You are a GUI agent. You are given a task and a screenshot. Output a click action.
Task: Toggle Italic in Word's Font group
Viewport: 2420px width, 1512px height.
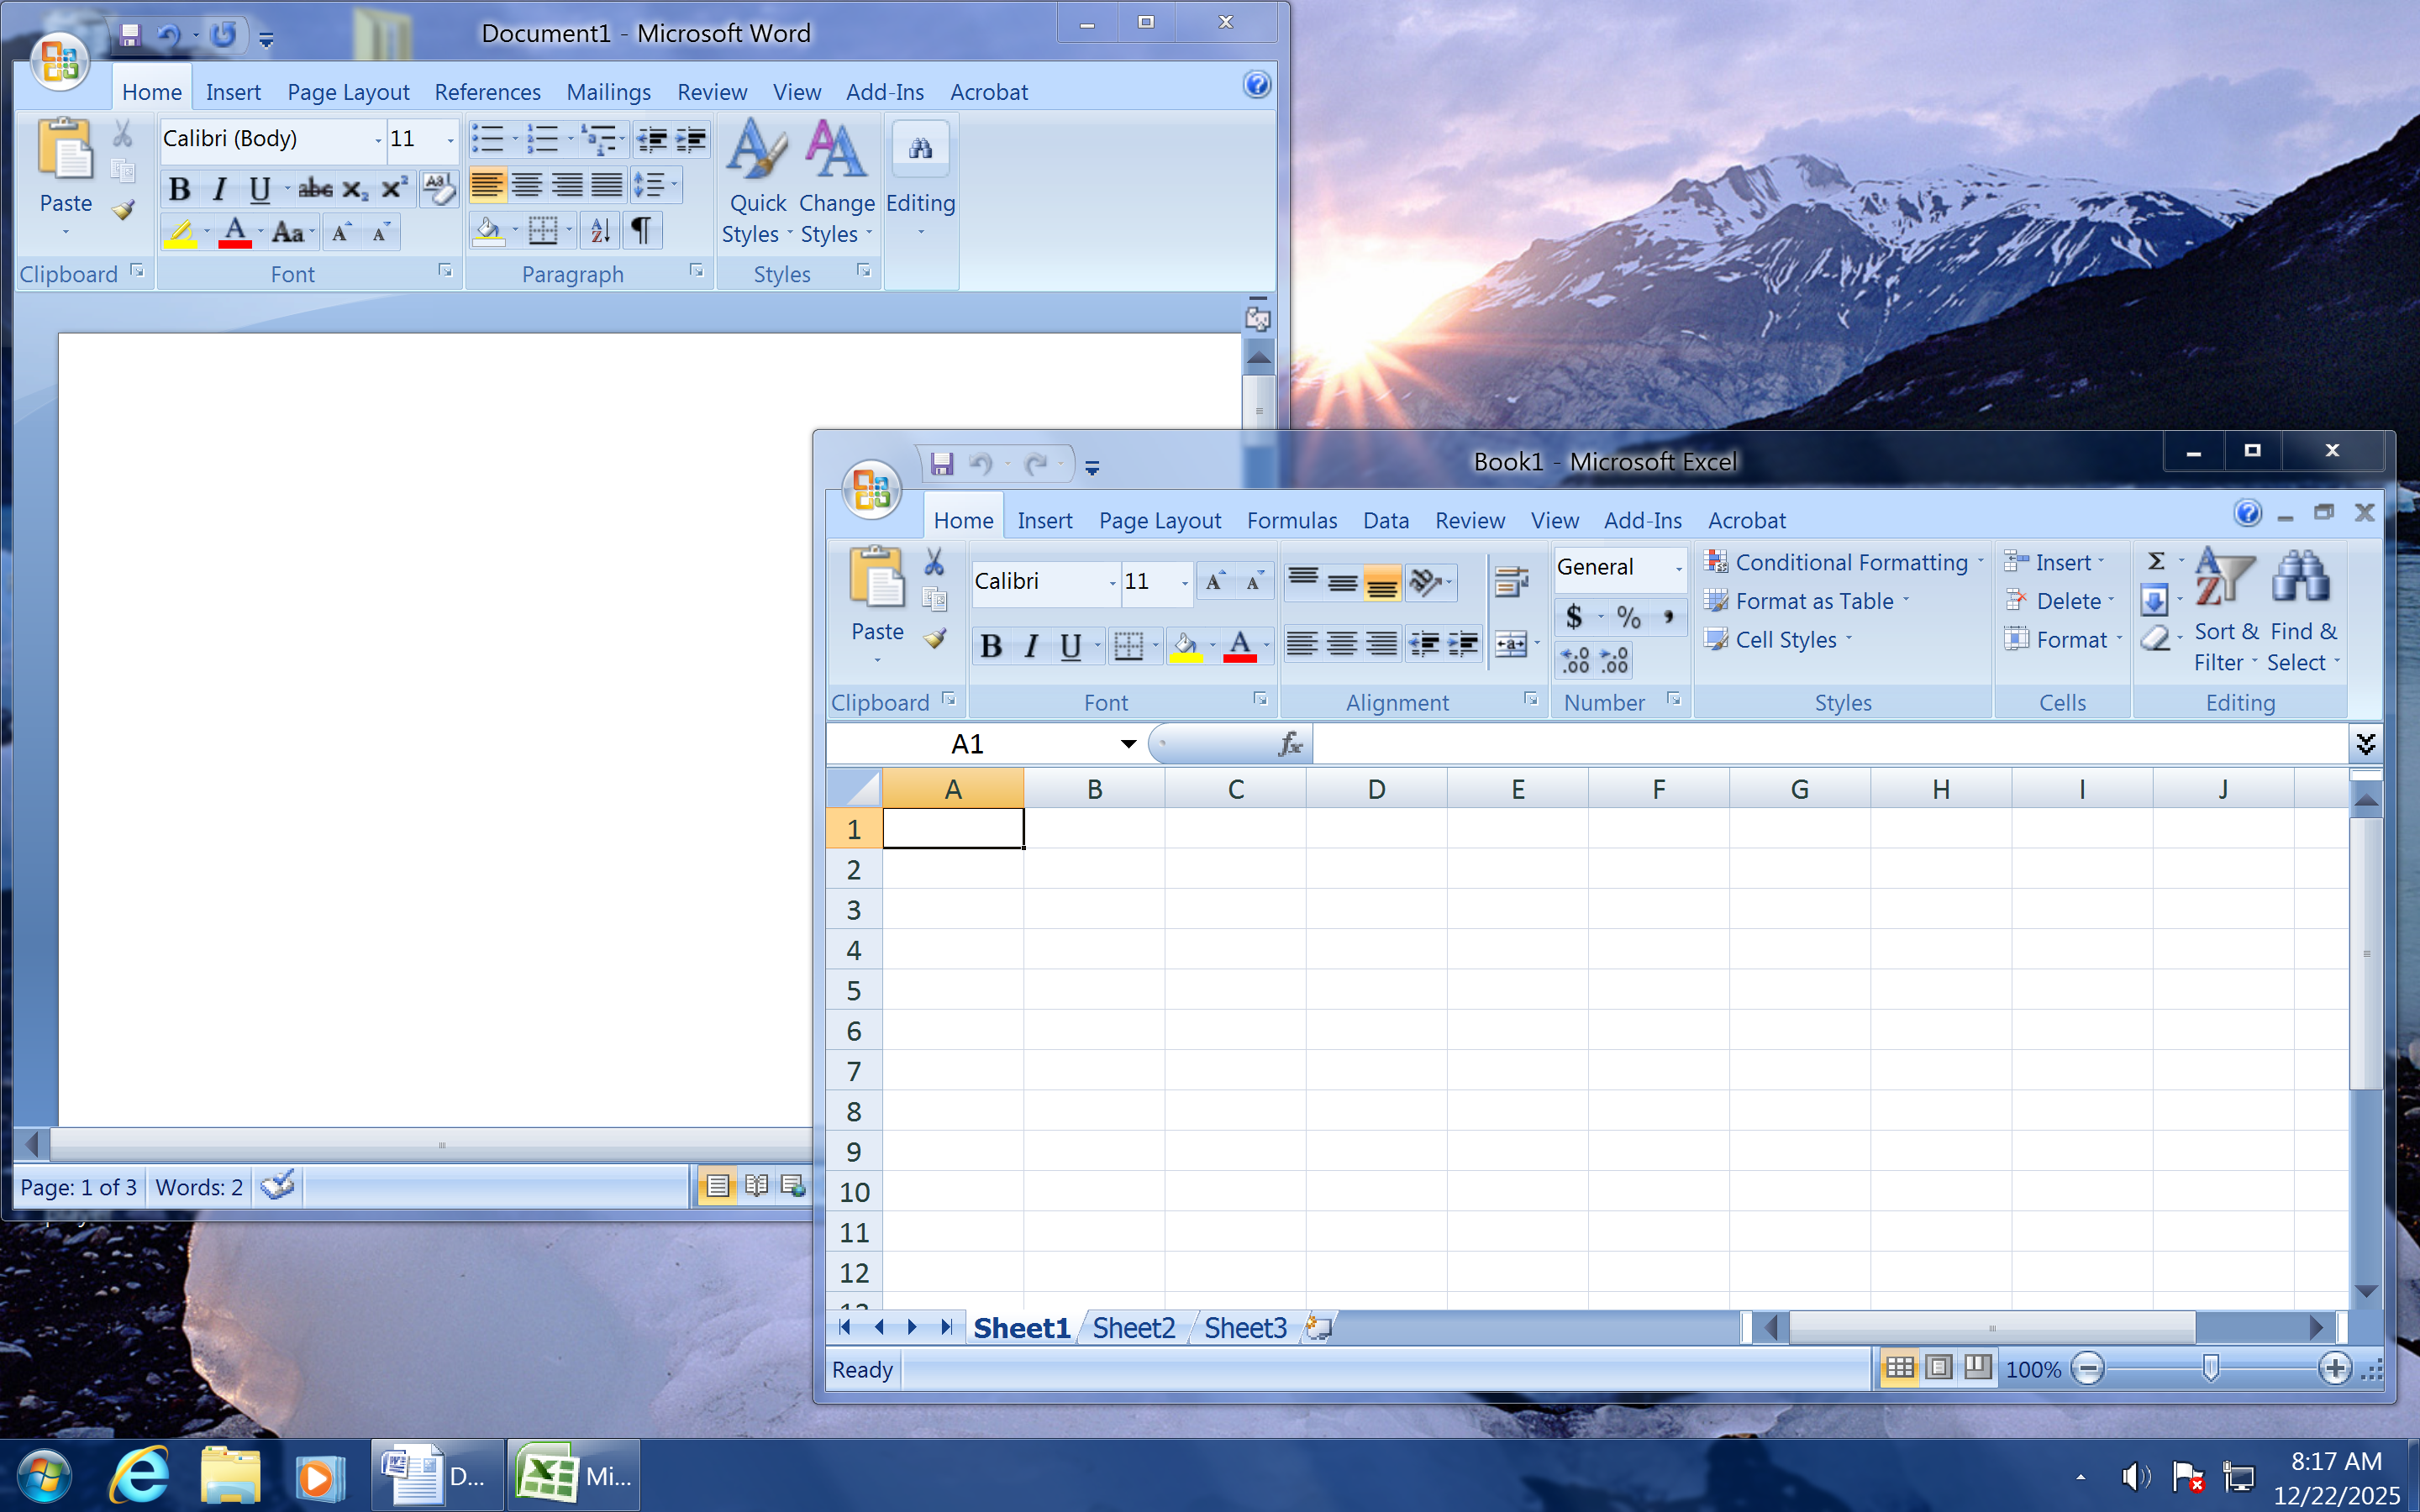click(219, 188)
